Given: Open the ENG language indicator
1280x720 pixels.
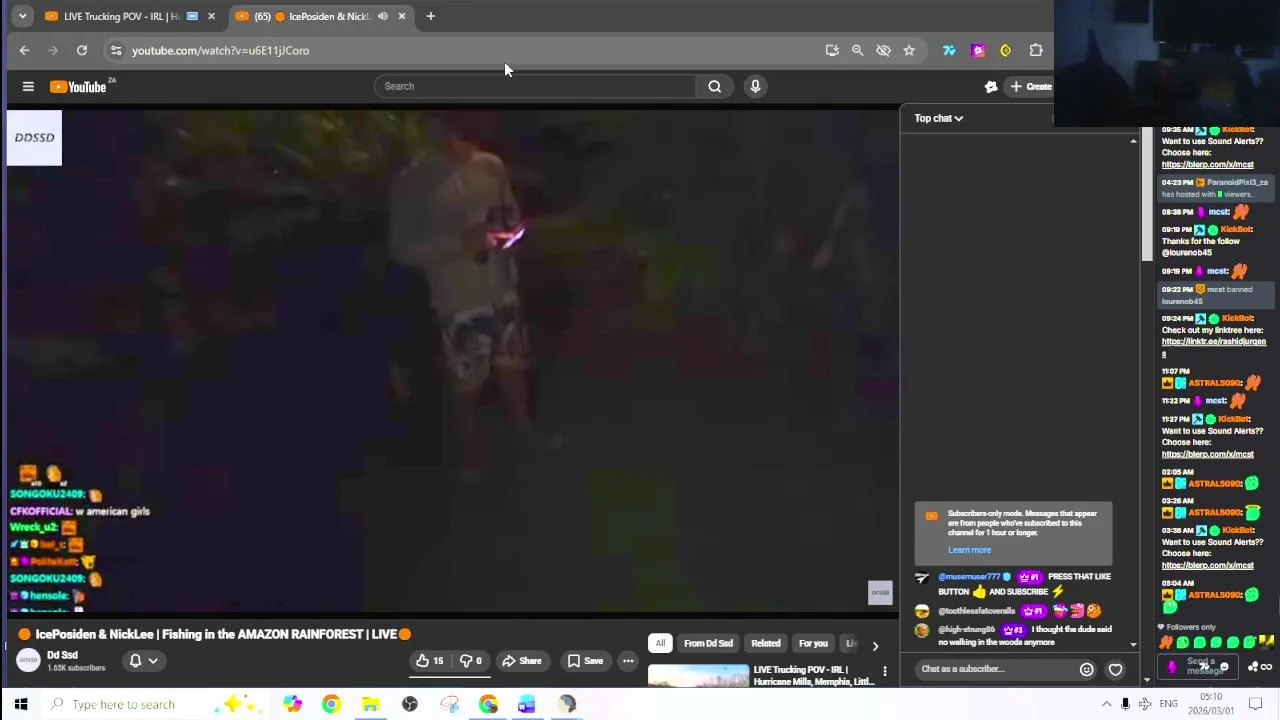Looking at the screenshot, I should (x=1168, y=704).
